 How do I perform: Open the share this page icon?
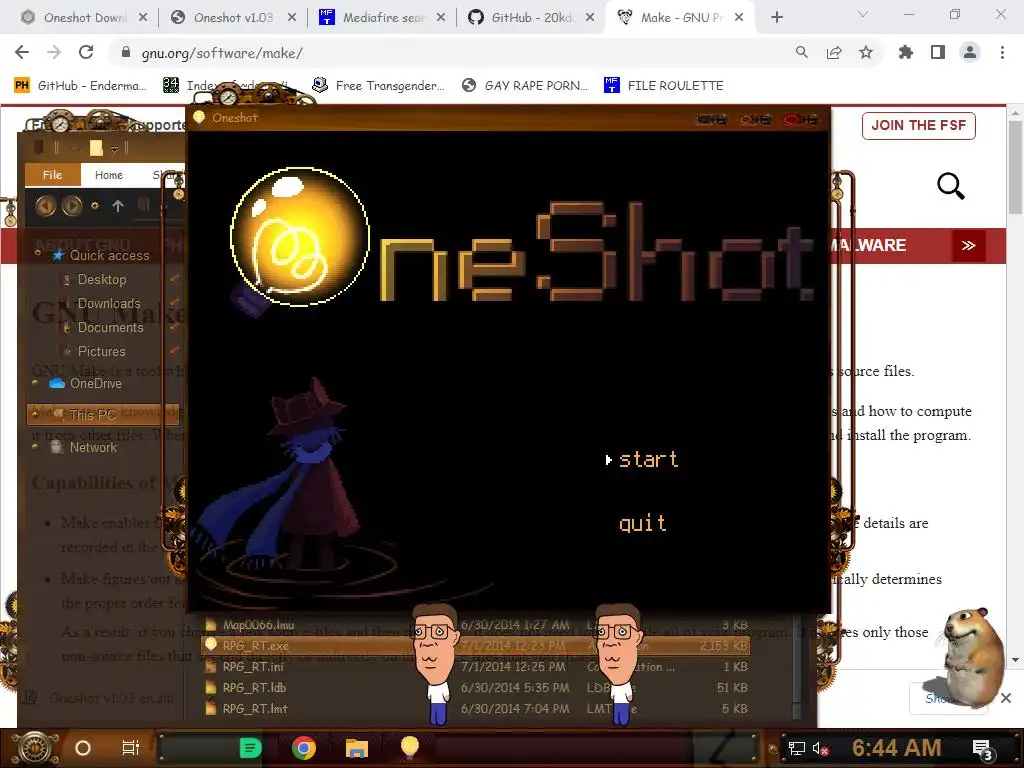pos(834,52)
